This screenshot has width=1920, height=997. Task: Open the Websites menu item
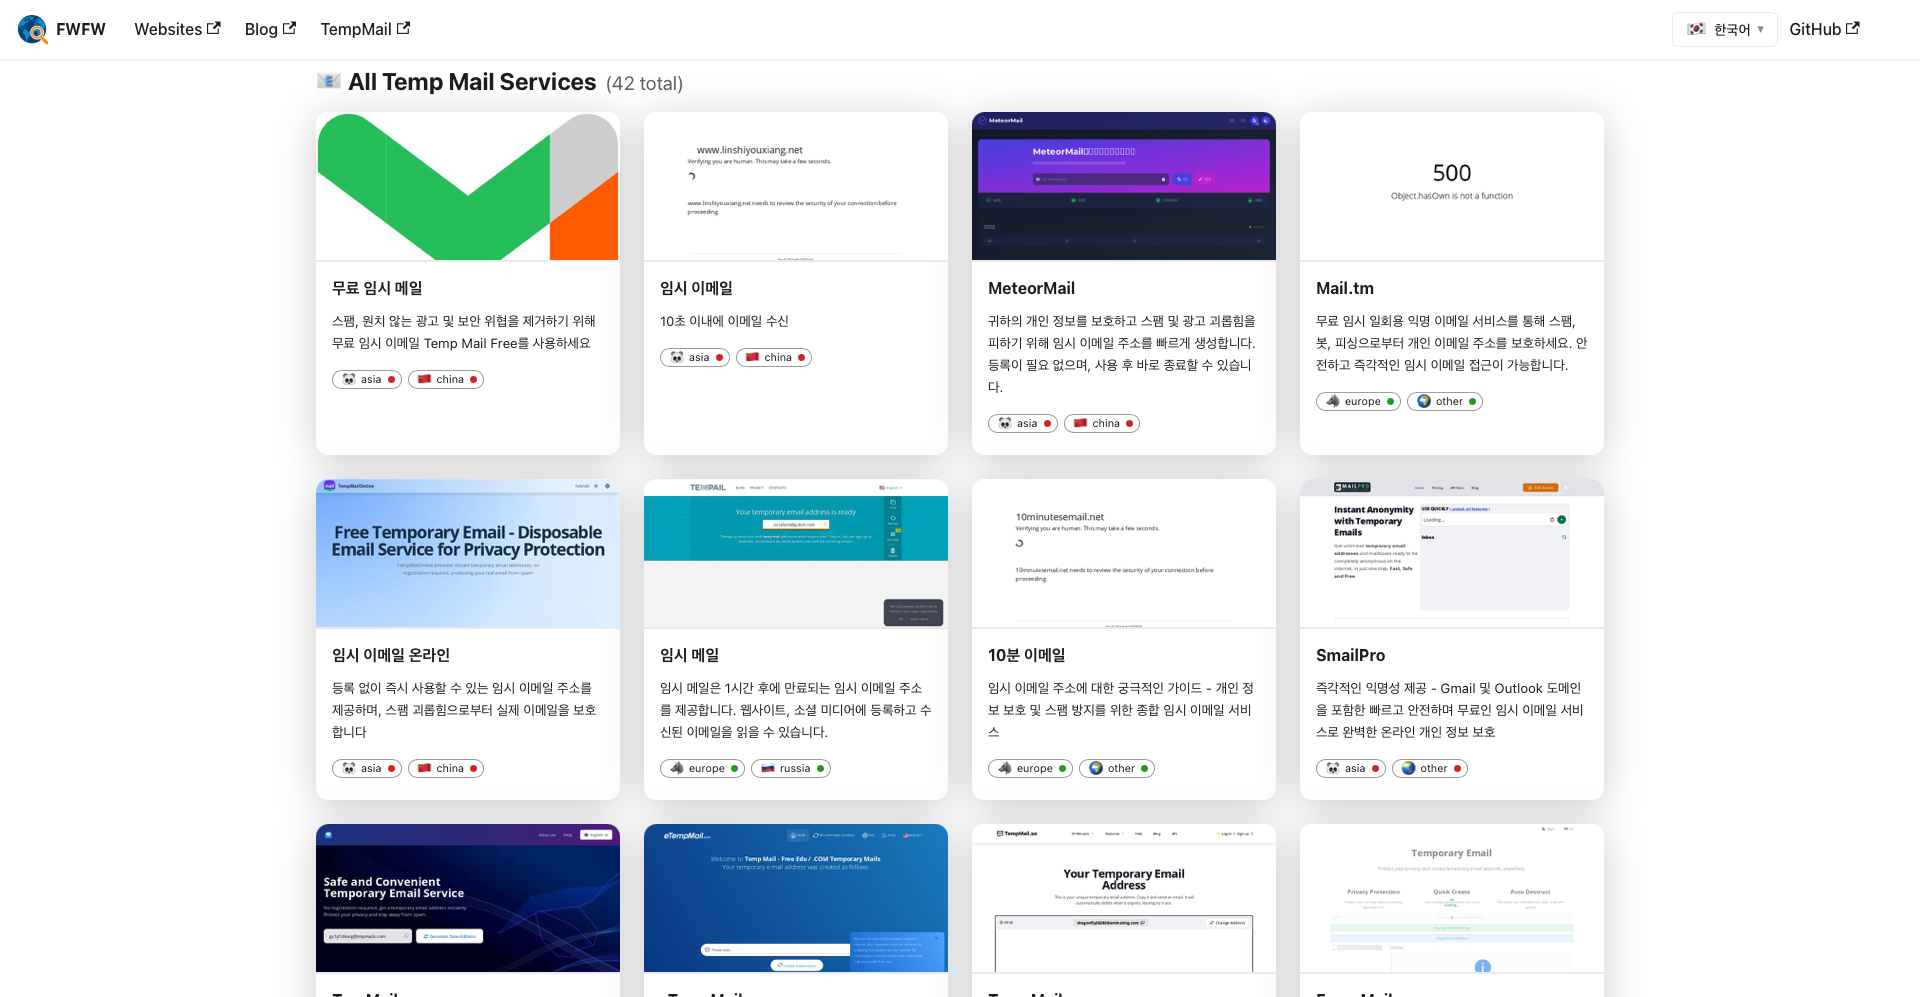168,28
